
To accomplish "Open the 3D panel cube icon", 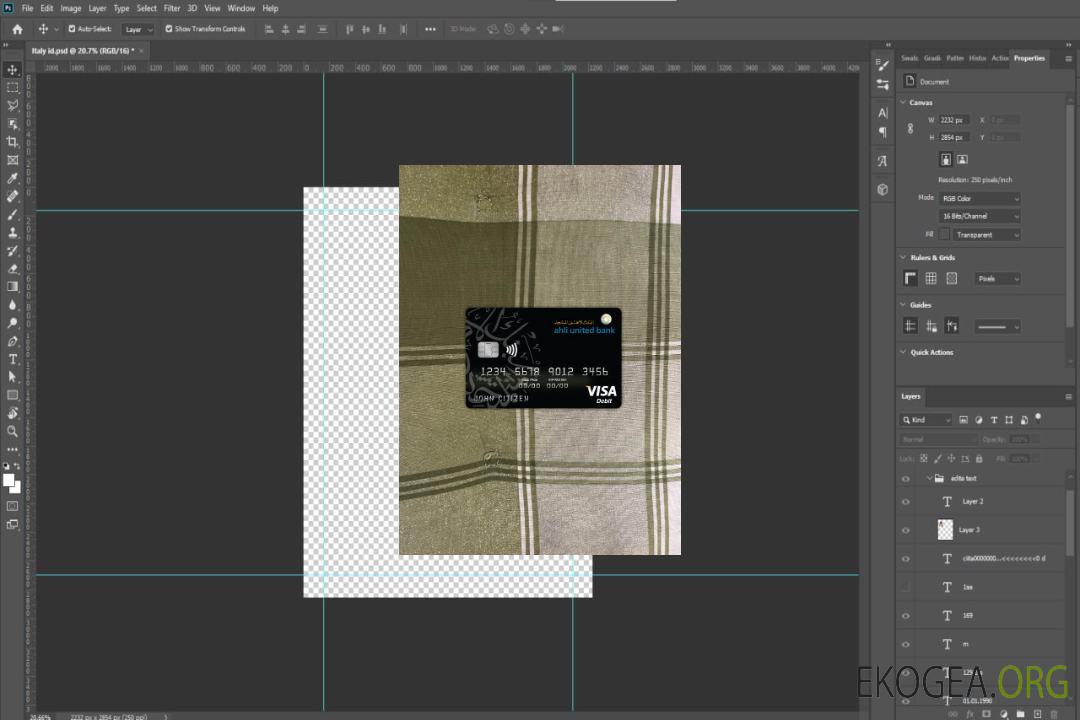I will click(883, 189).
